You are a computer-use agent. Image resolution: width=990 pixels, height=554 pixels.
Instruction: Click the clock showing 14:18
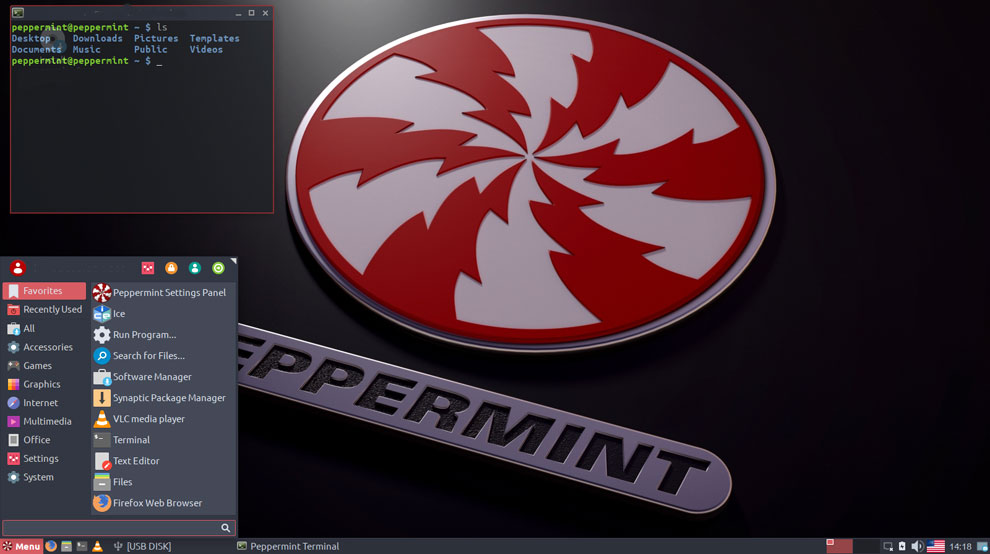pyautogui.click(x=960, y=546)
